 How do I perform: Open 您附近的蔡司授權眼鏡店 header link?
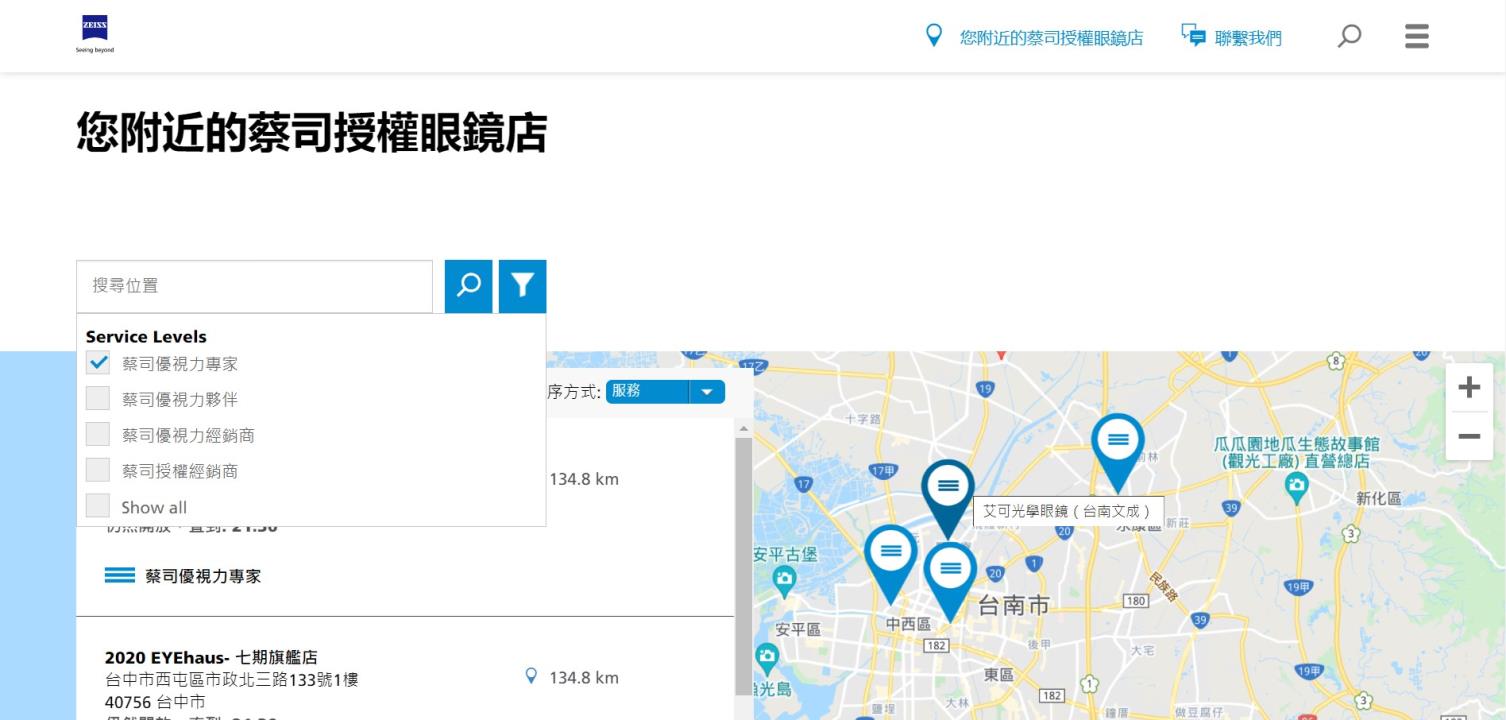[x=1051, y=38]
